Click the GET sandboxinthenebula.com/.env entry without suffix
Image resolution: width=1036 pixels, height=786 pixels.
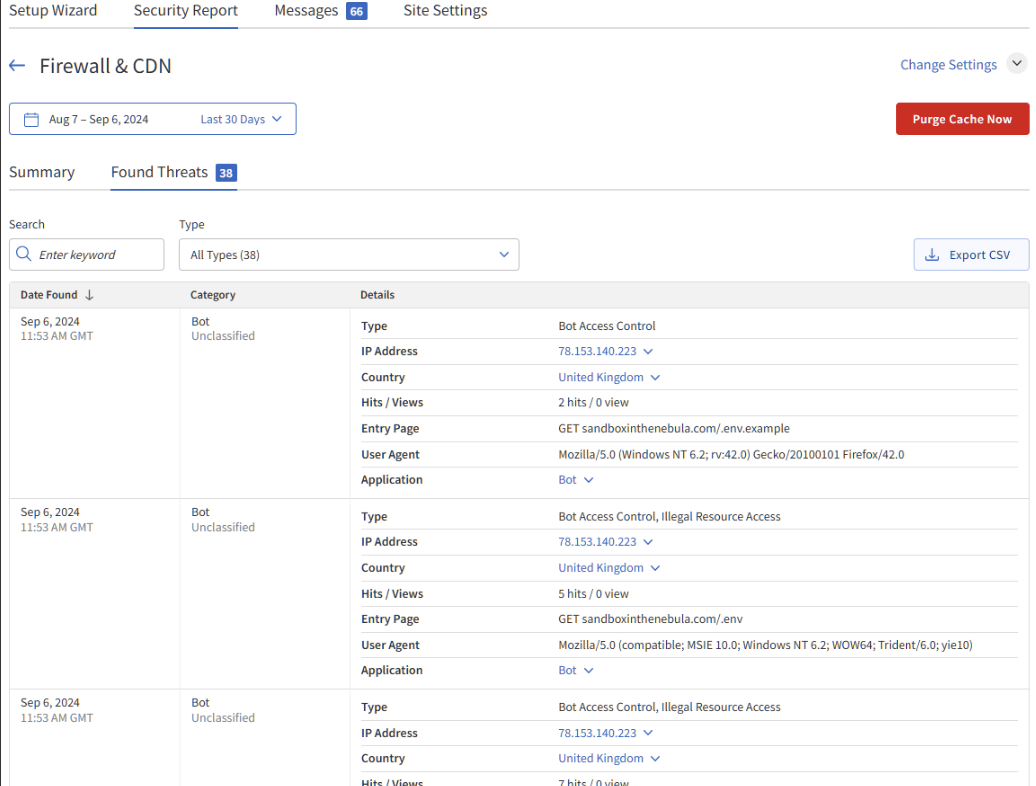coord(650,619)
